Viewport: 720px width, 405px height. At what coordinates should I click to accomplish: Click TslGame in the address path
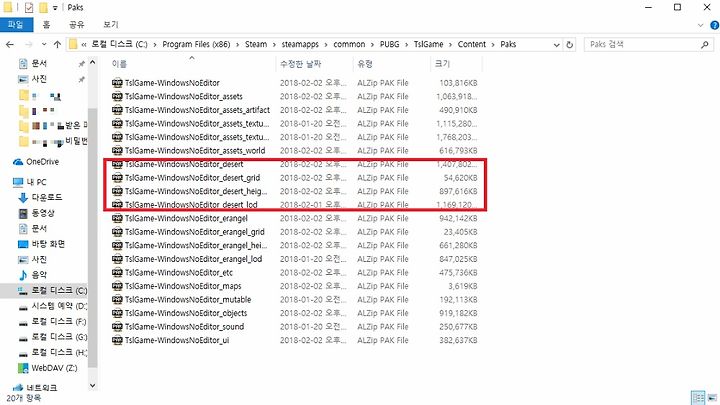point(428,45)
